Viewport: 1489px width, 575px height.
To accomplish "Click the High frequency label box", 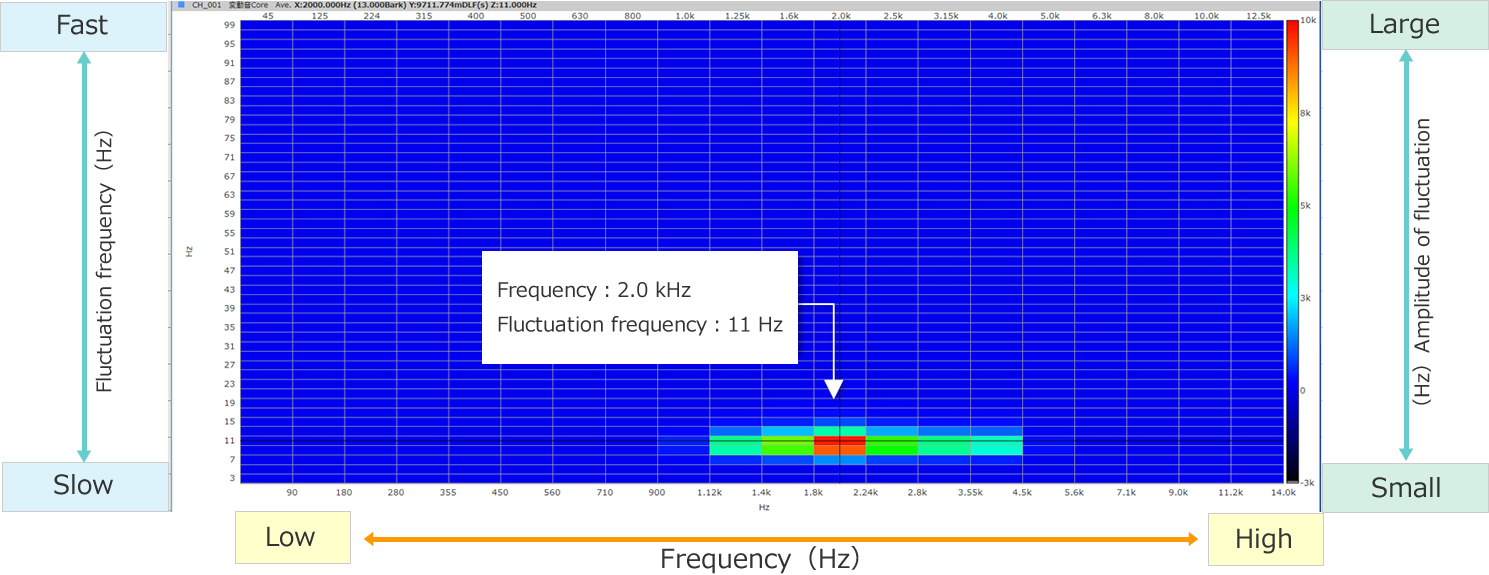I will 1264,540.
